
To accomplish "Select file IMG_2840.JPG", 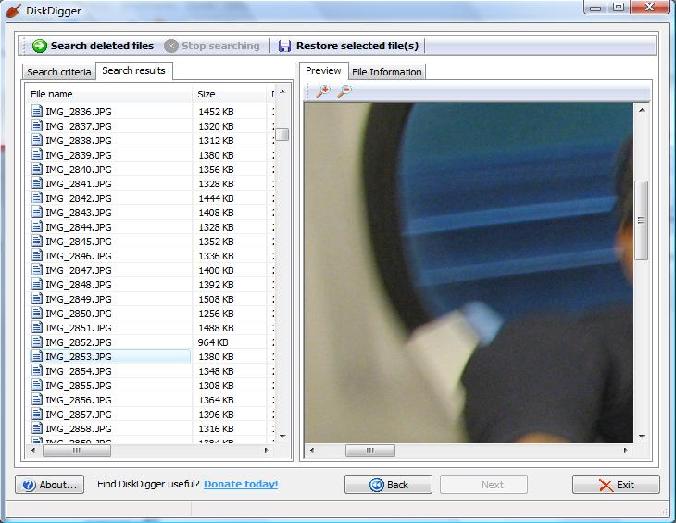I will [78, 169].
